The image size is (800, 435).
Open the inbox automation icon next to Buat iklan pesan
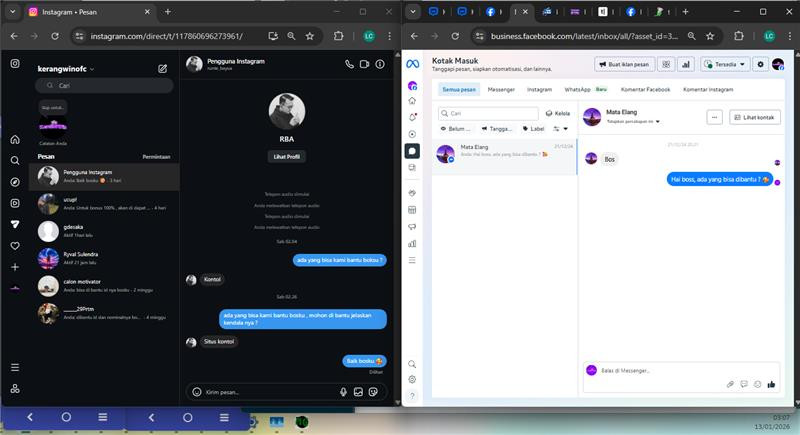666,64
